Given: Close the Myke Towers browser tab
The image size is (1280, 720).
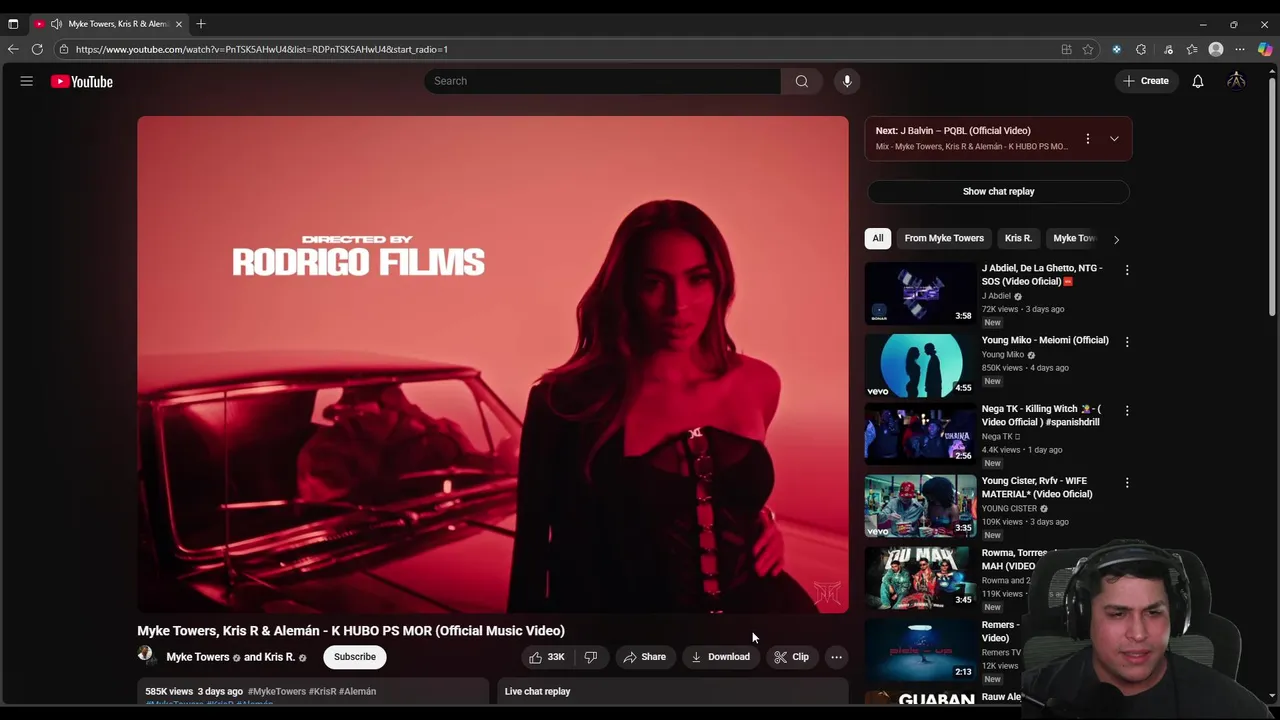Looking at the screenshot, I should click(179, 24).
